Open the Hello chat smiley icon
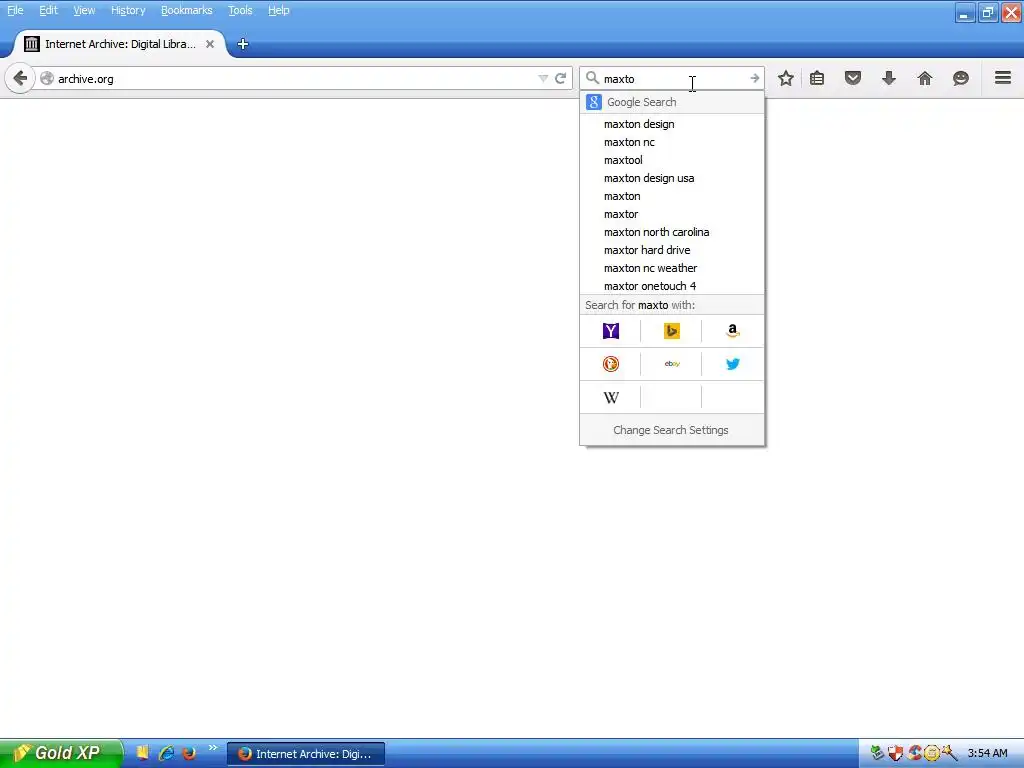 point(961,78)
